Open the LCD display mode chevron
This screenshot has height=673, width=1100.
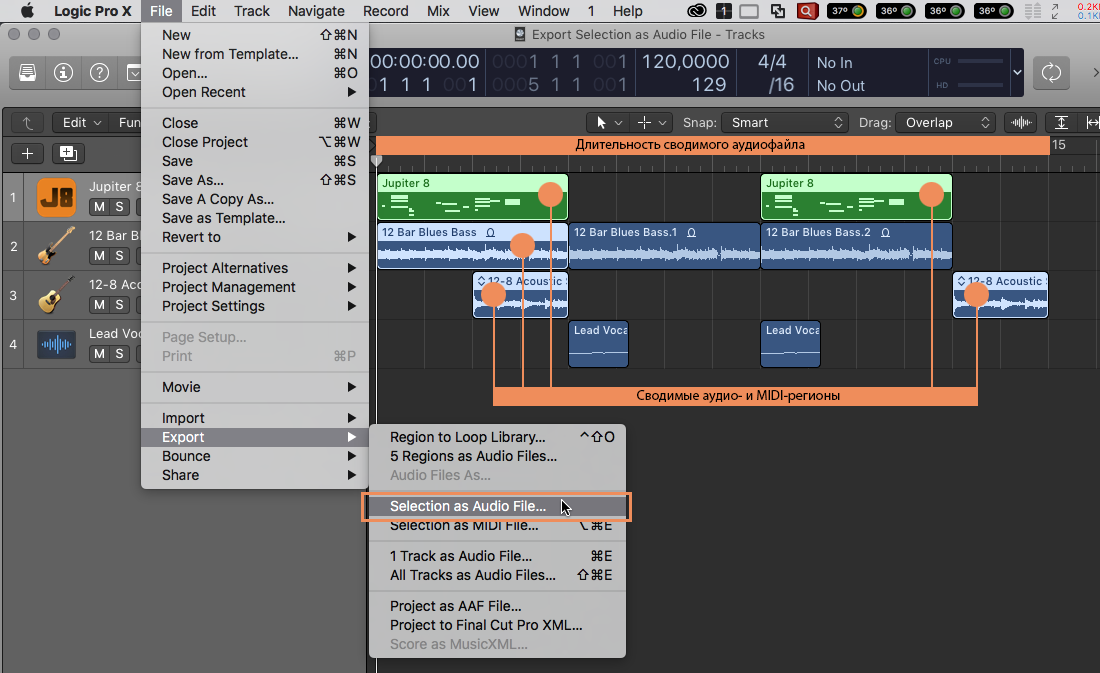coord(1017,72)
